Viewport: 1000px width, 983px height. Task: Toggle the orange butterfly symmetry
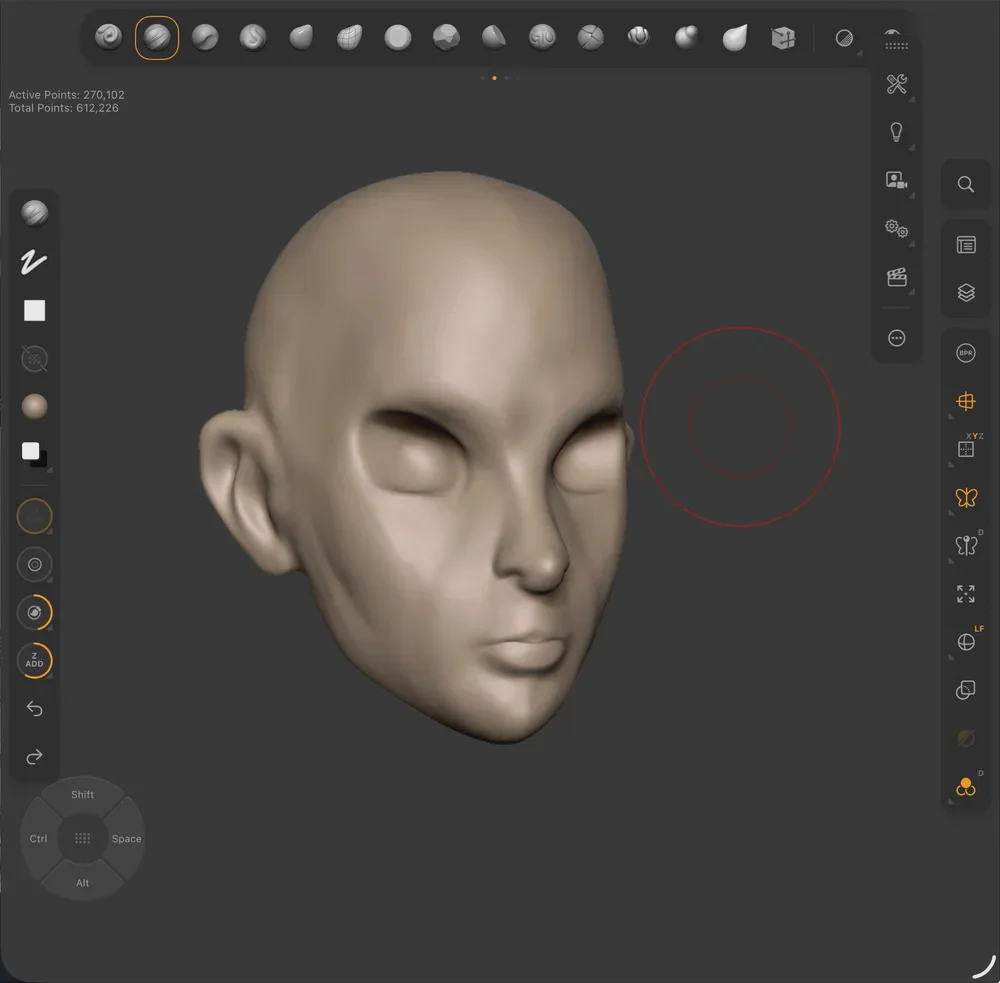point(966,498)
